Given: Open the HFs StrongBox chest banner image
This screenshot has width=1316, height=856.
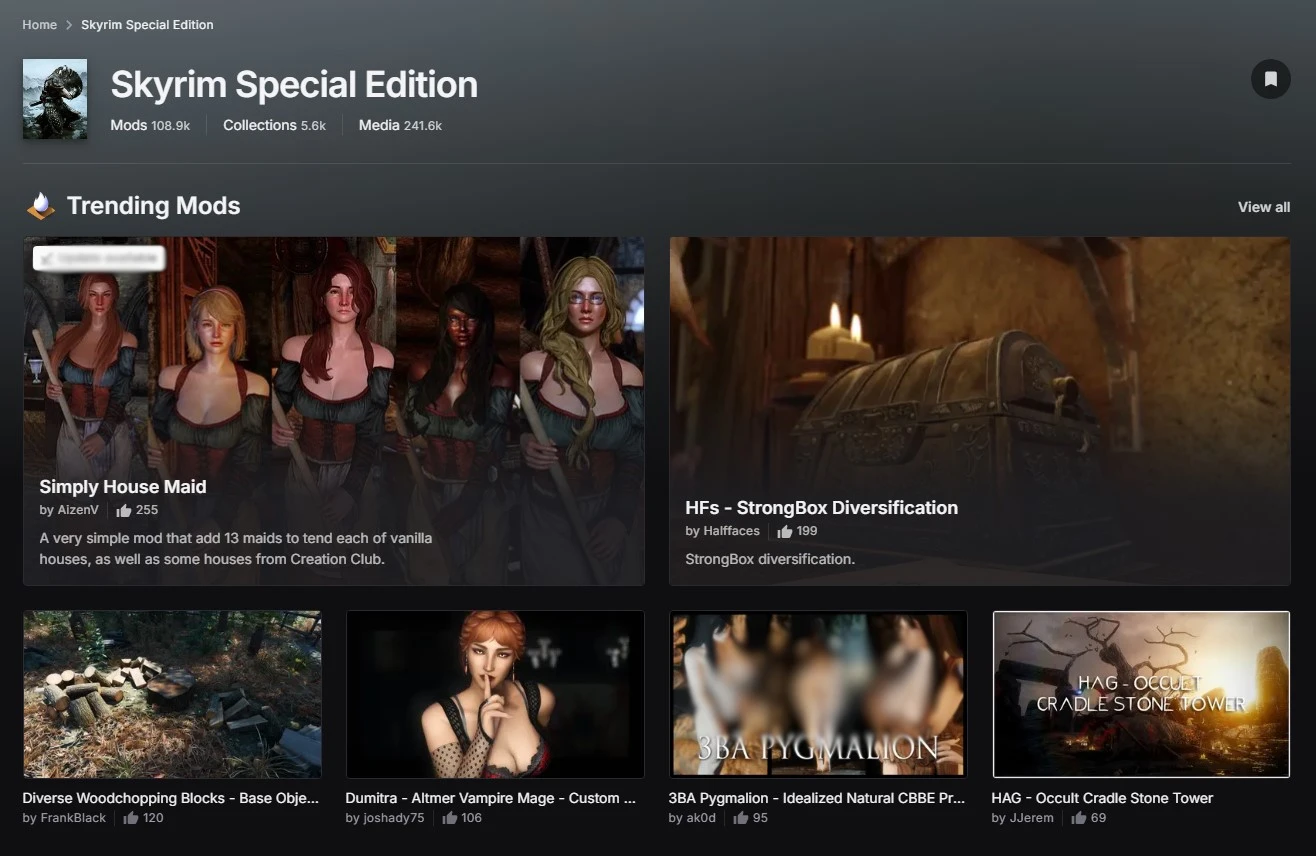Looking at the screenshot, I should tap(980, 411).
